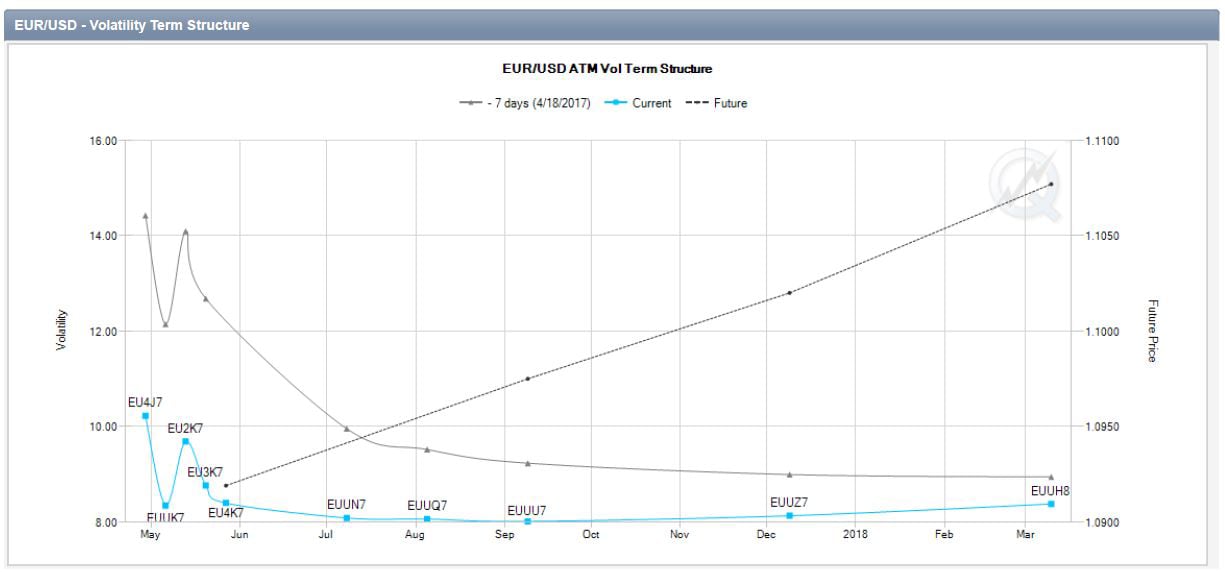Click the chart title 'EUR/USD ATM Vol Term Structure'

click(607, 69)
